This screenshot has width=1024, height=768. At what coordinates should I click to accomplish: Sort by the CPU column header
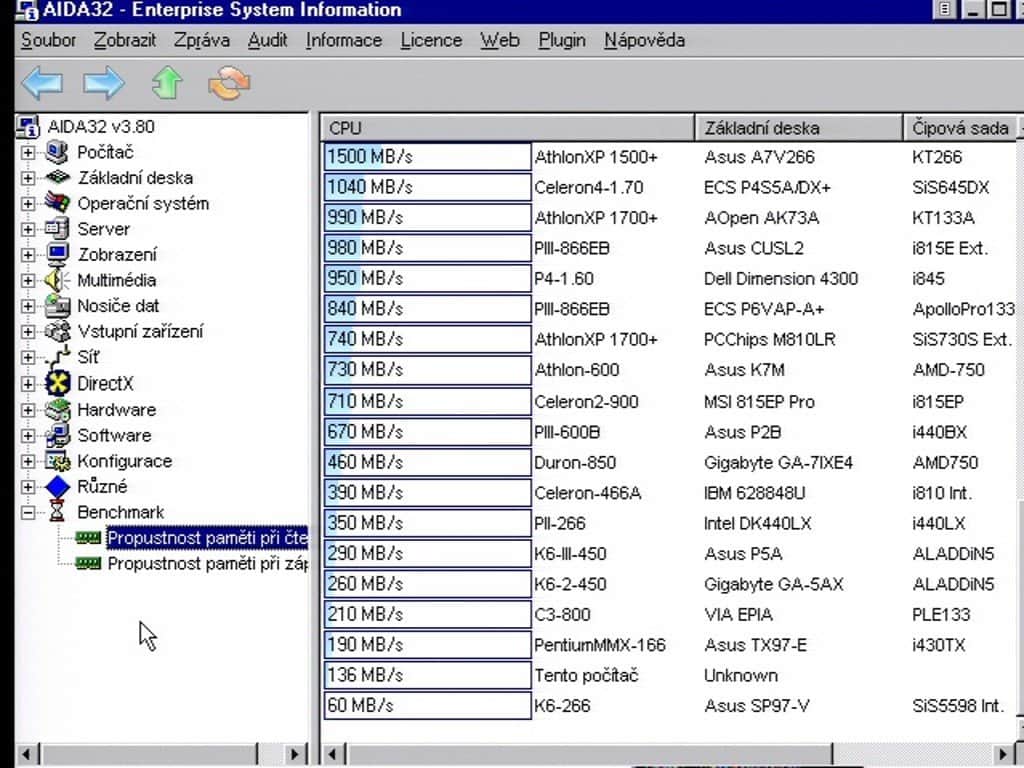coord(507,128)
